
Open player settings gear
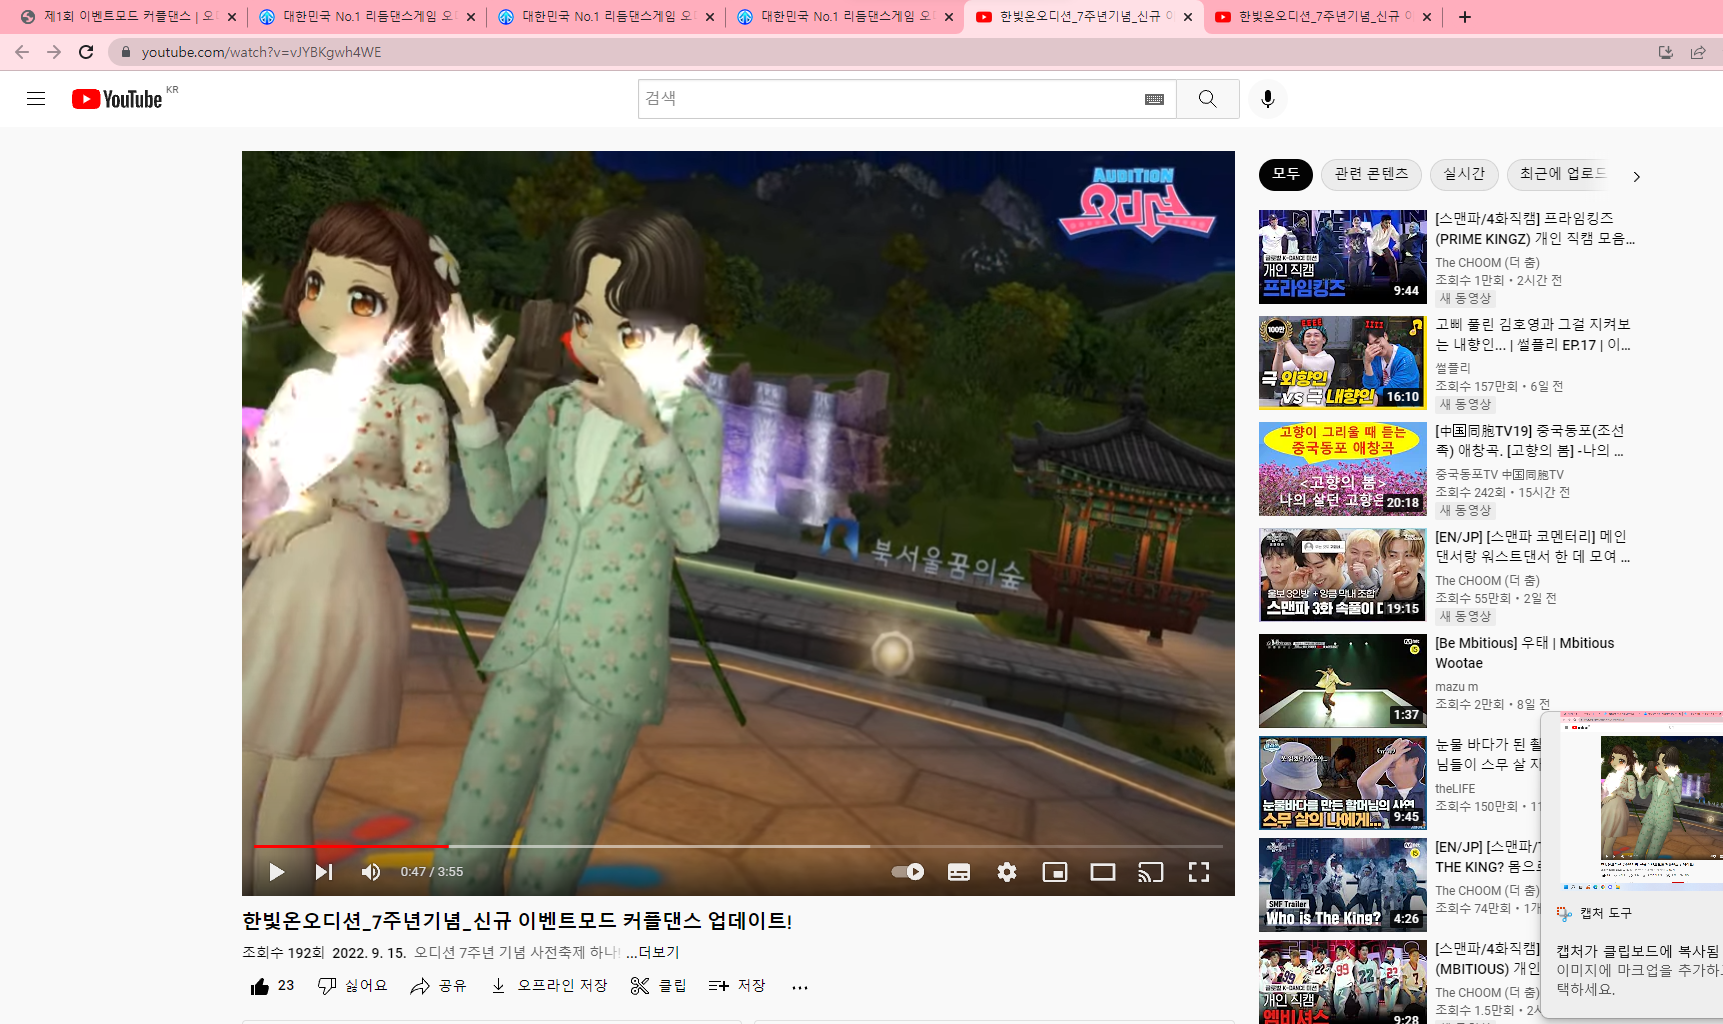coord(1007,872)
